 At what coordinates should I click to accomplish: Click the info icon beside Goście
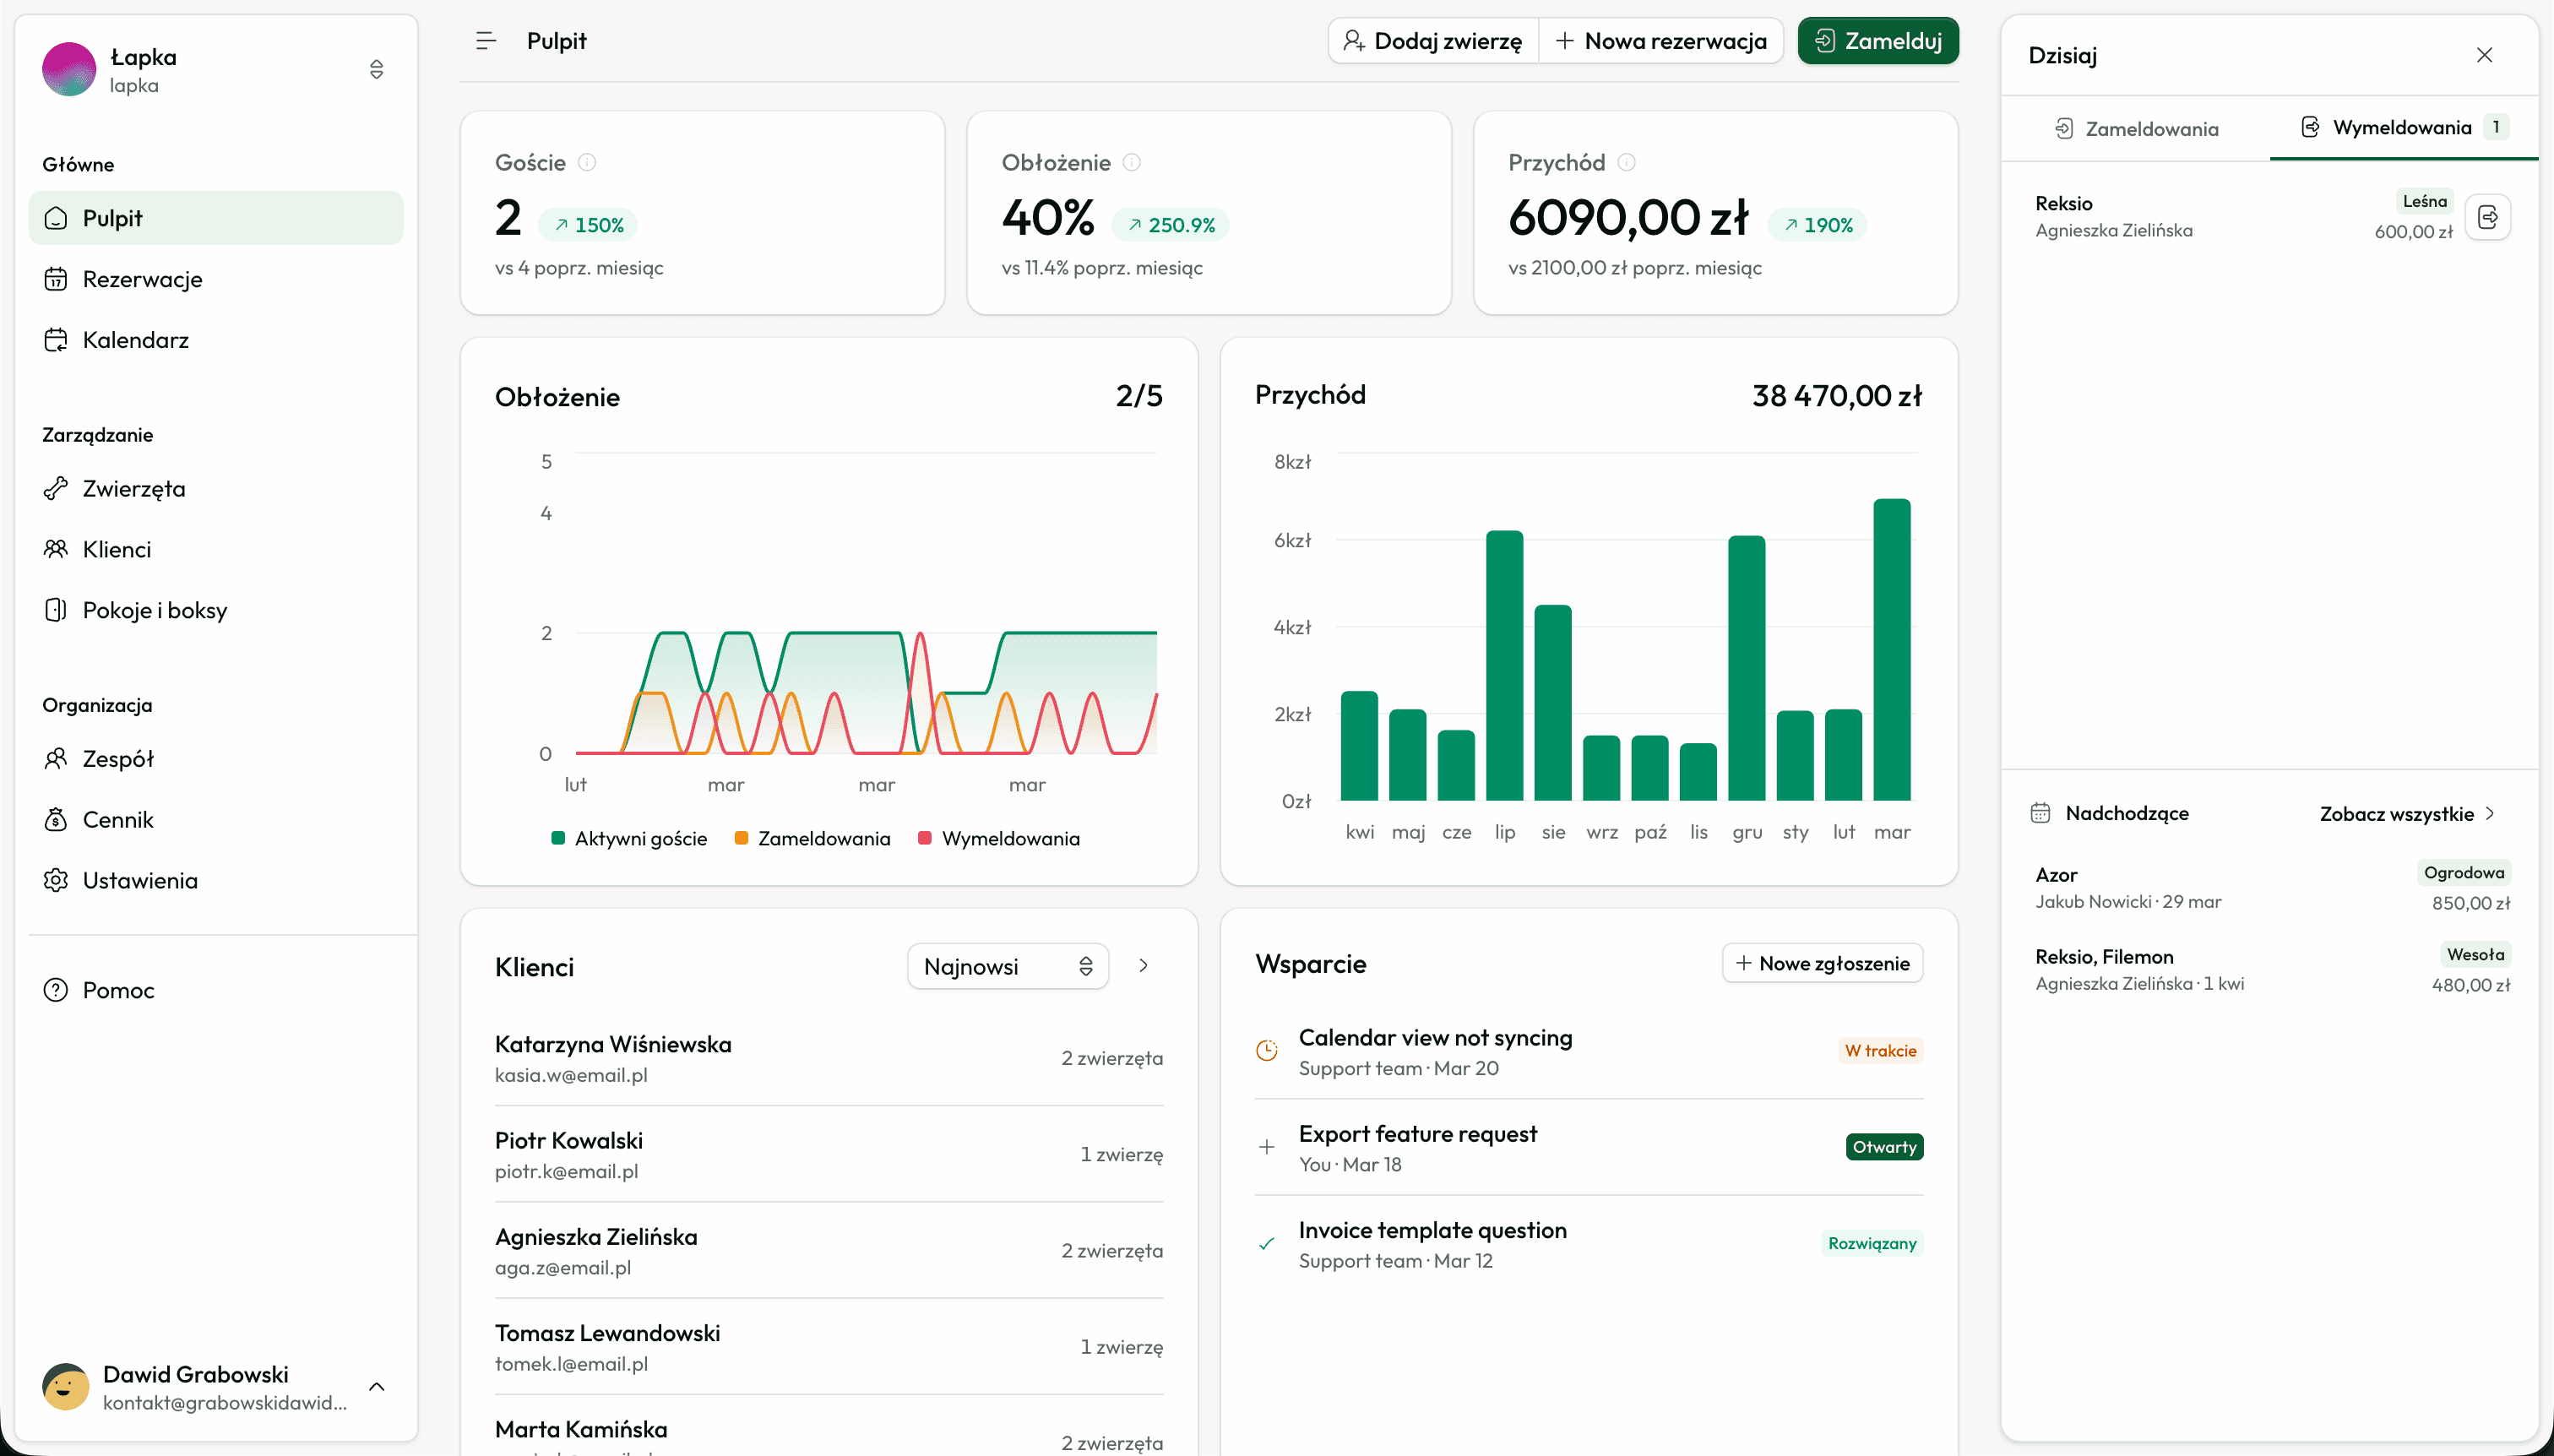click(x=587, y=162)
